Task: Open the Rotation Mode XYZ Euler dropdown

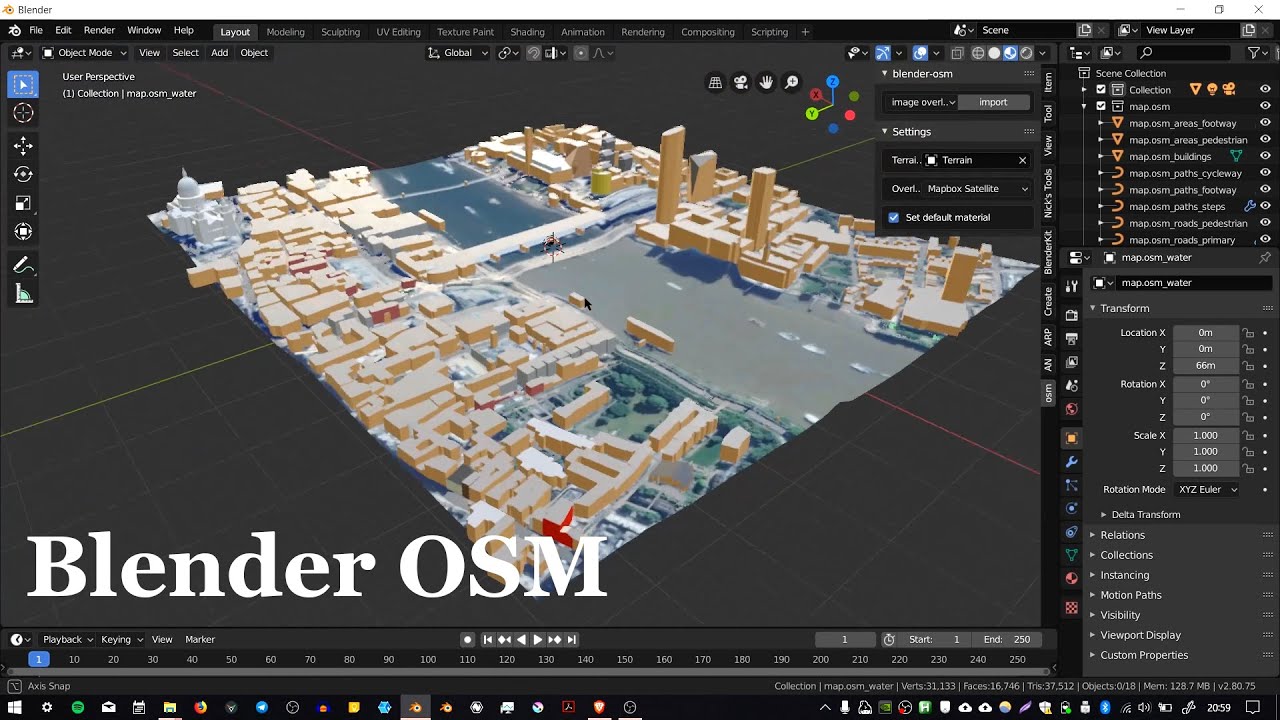Action: pyautogui.click(x=1207, y=490)
